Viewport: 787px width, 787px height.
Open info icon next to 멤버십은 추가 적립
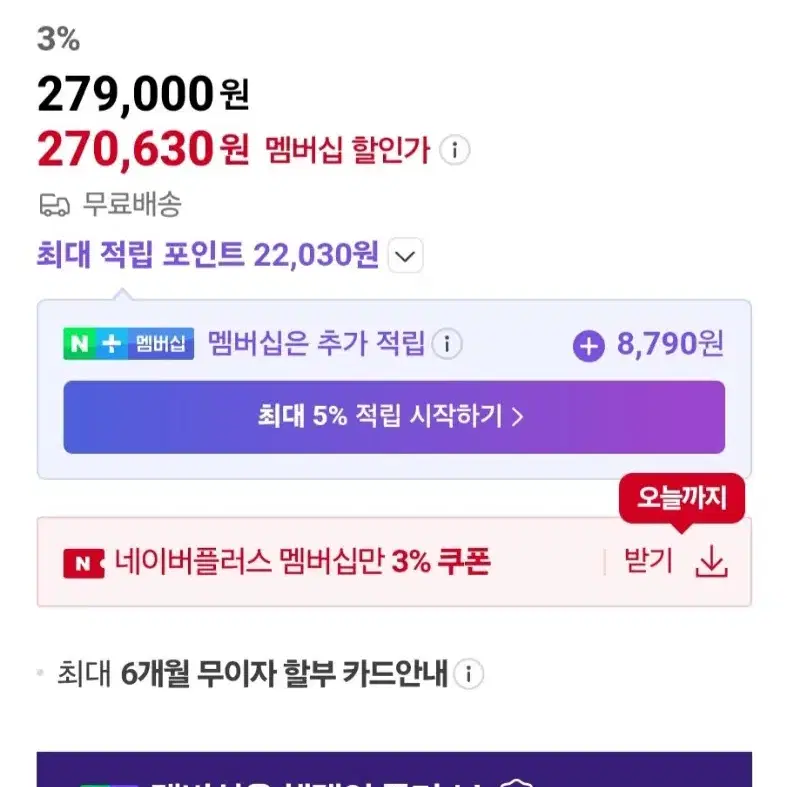coord(447,344)
